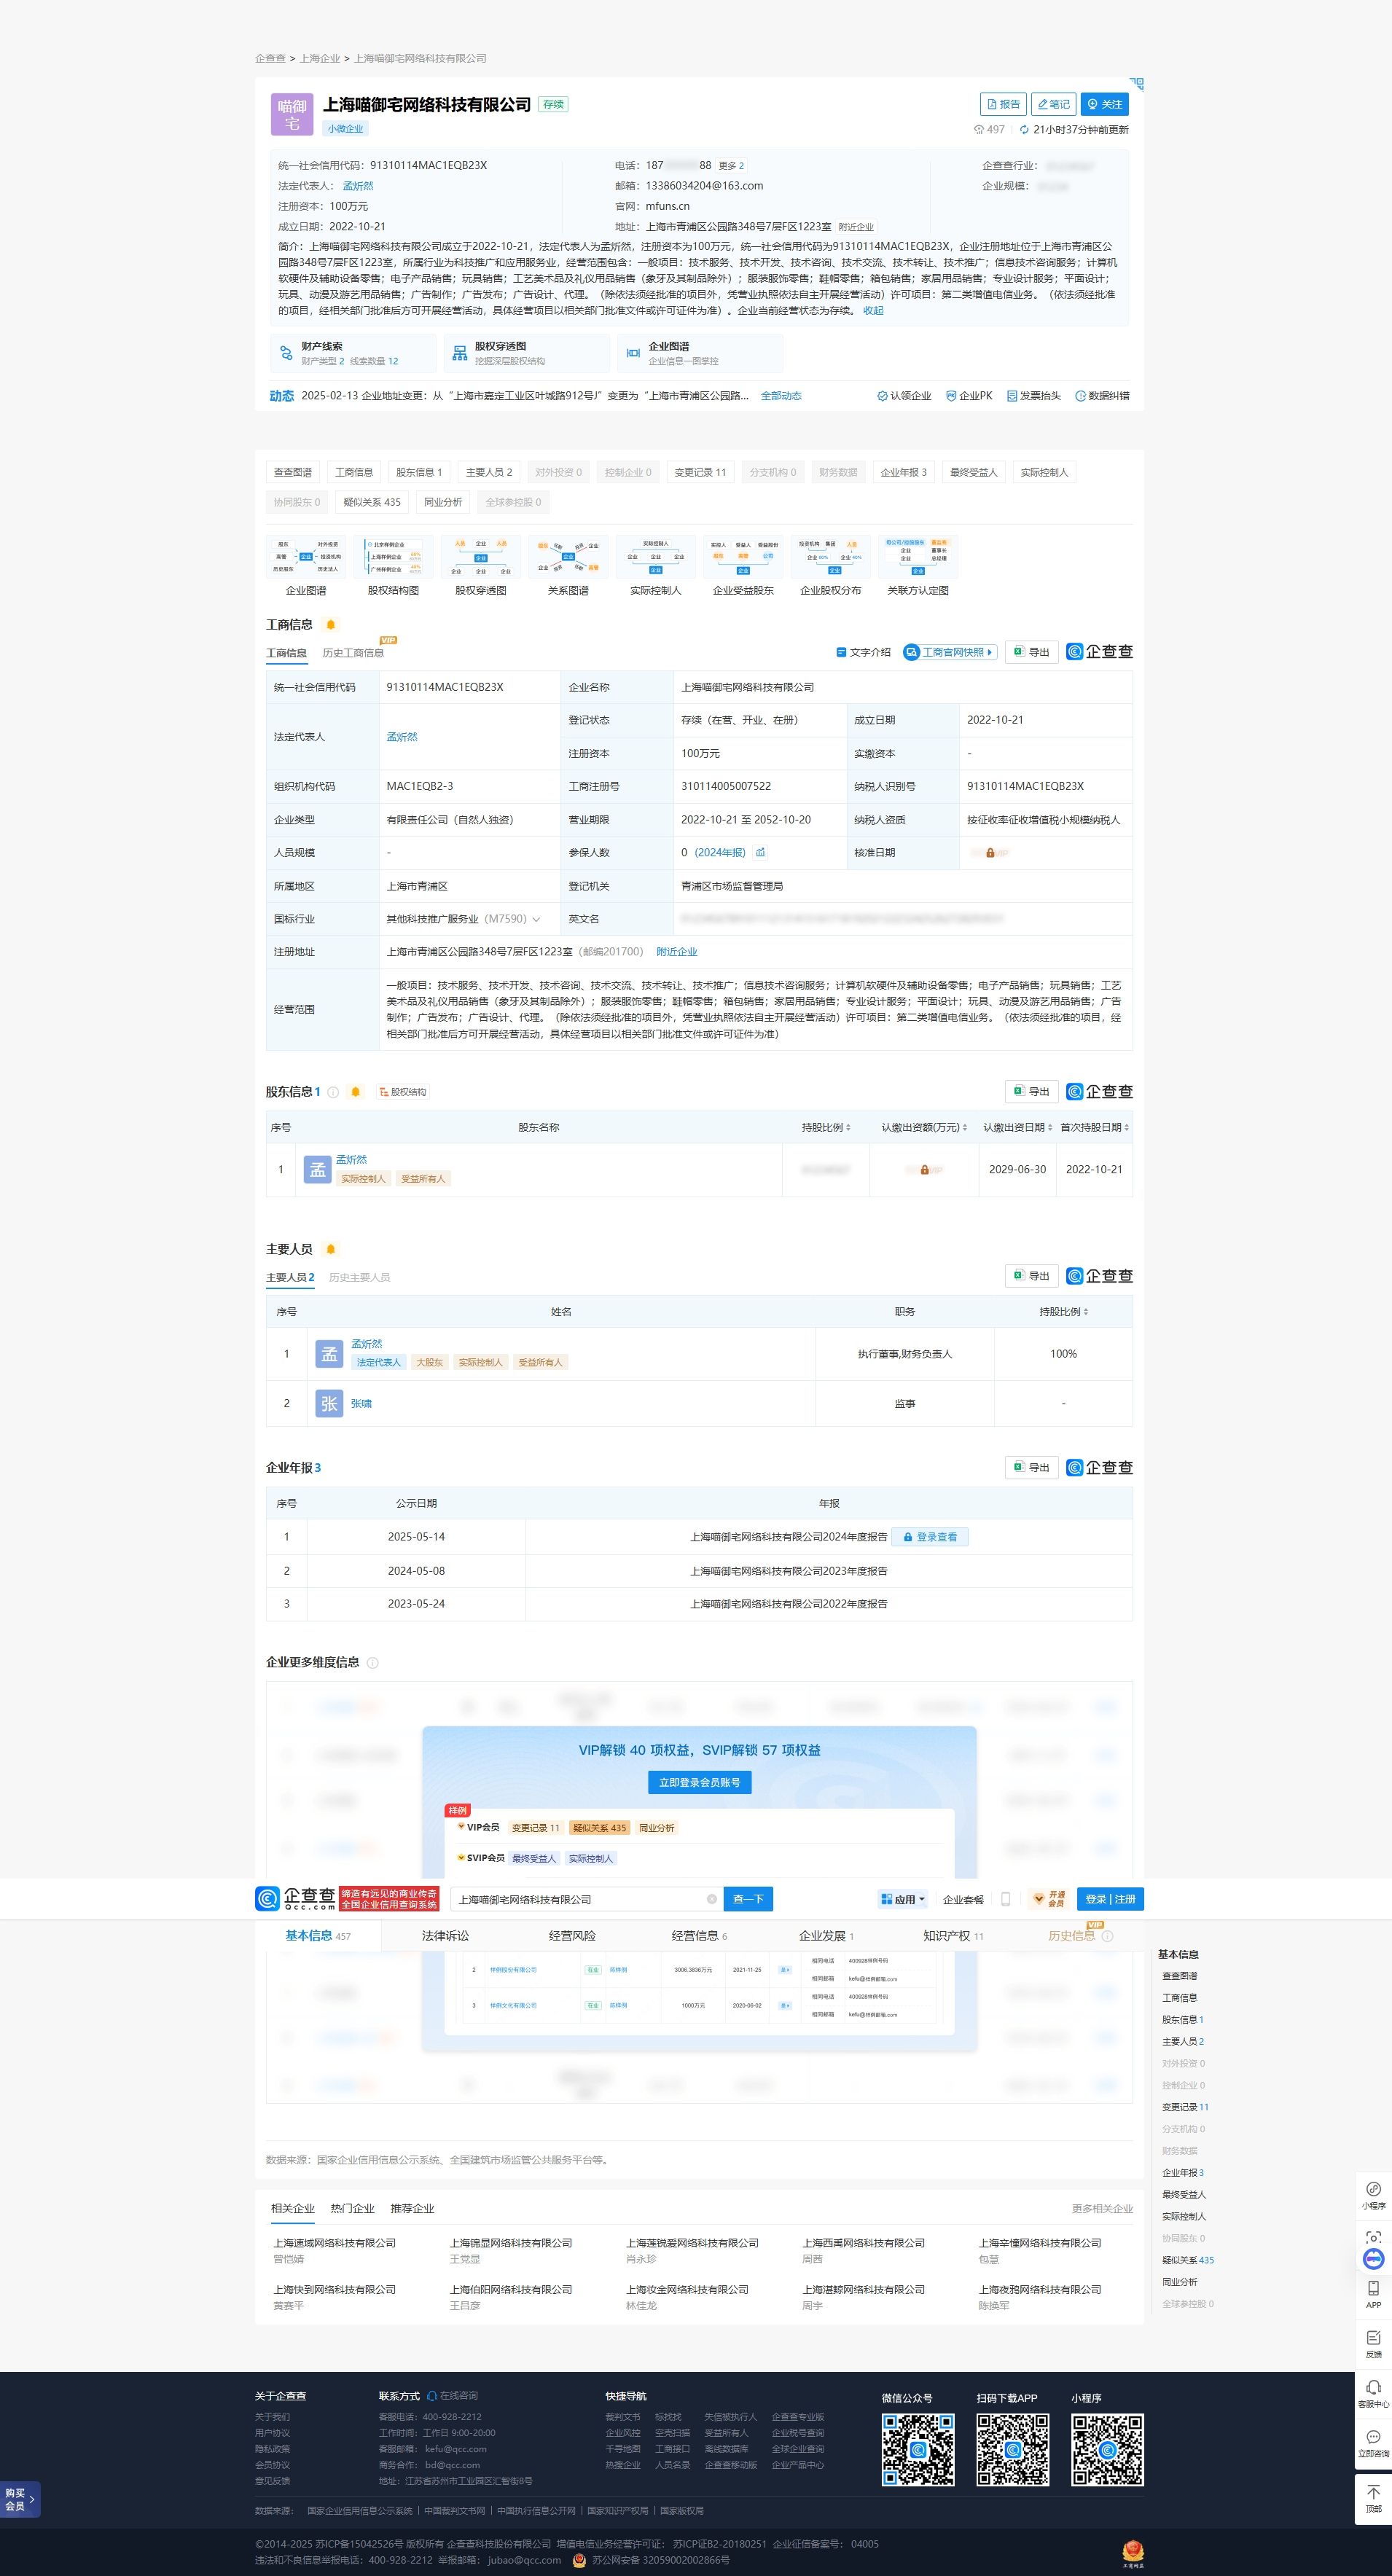Switch to 历史主要人员 tab
Viewport: 1392px width, 2576px height.
[359, 1278]
